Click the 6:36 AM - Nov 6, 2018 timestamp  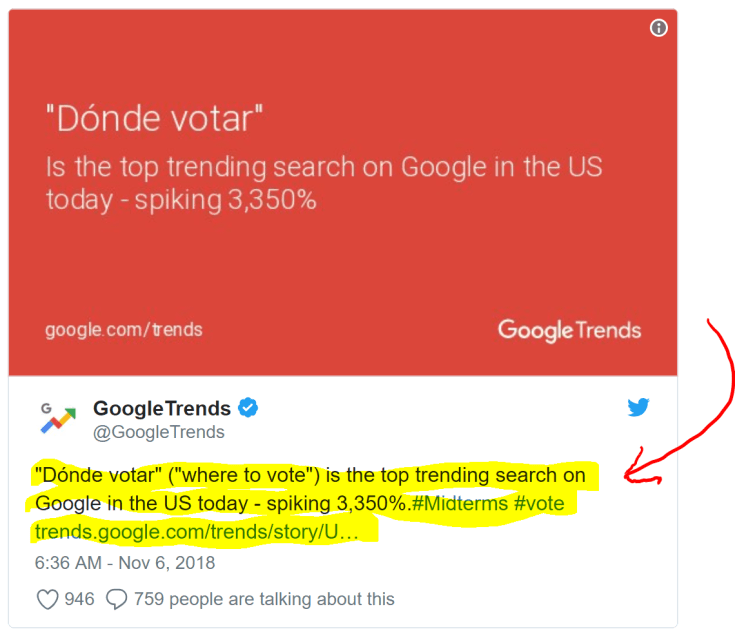pos(125,562)
